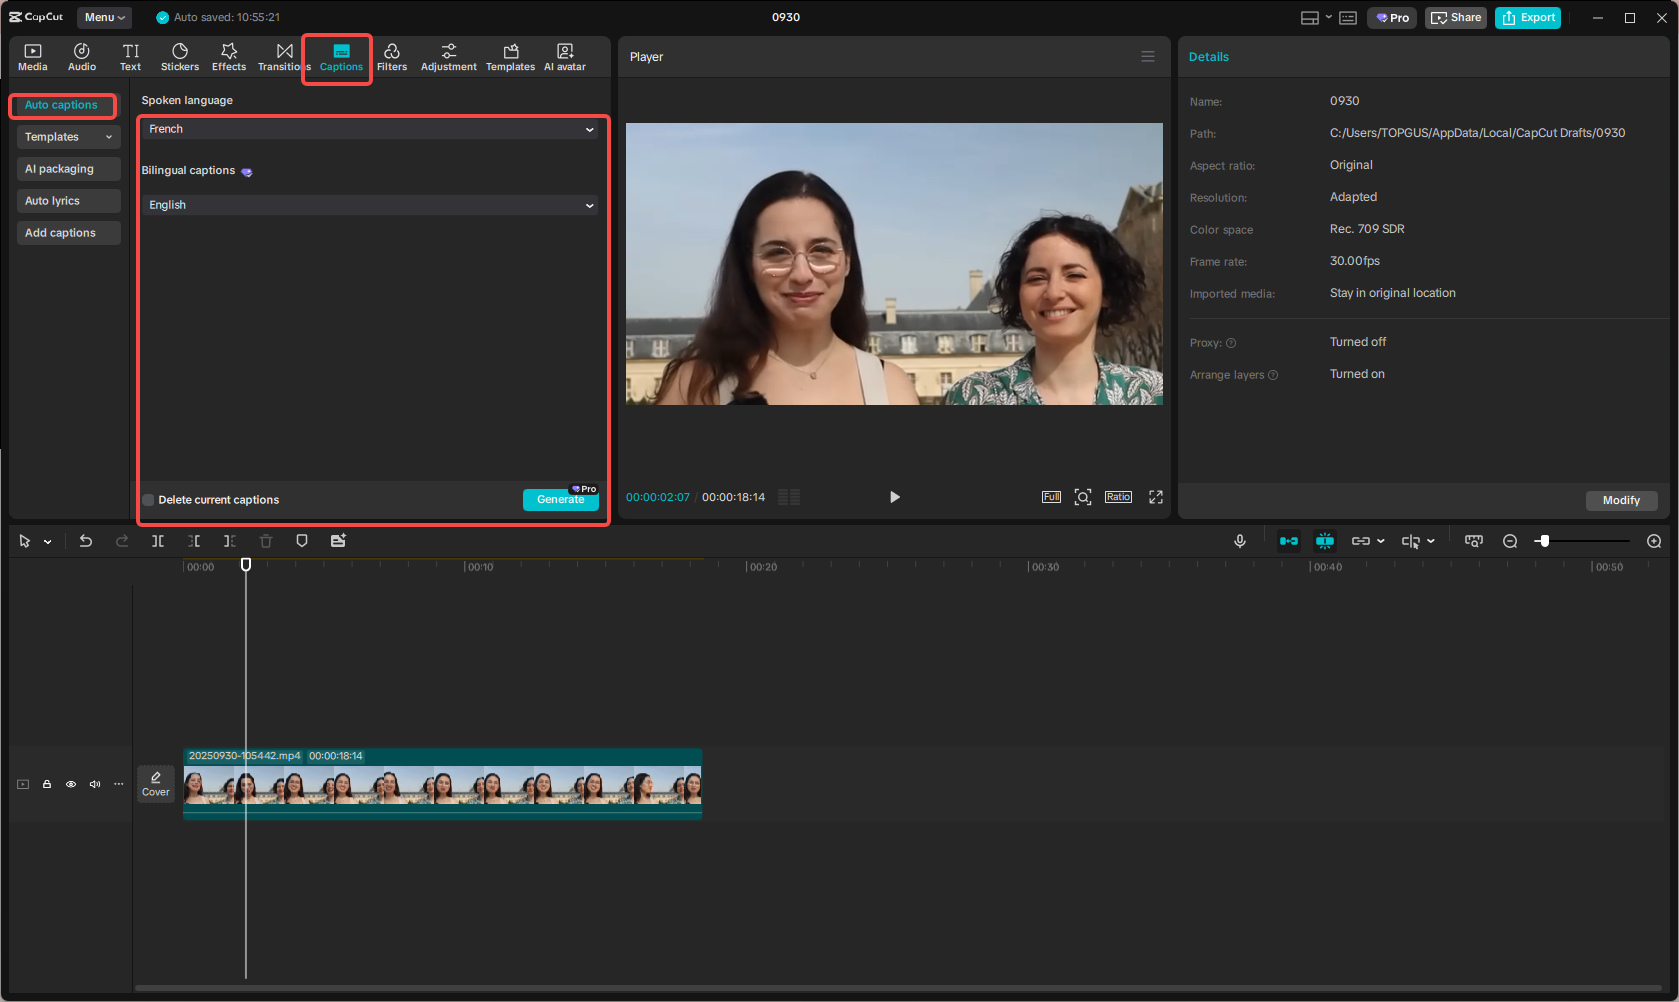Click the Generate captions button
The height and width of the screenshot is (1002, 1679).
[560, 500]
